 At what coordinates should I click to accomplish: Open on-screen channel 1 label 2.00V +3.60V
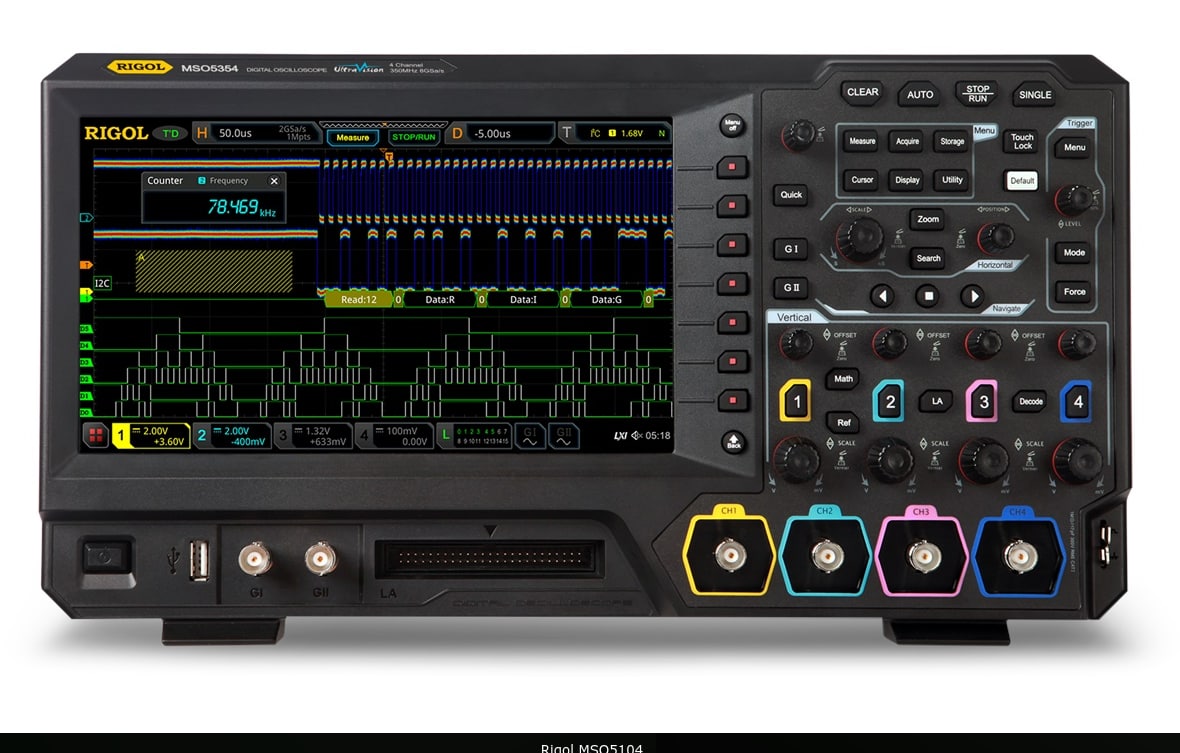click(x=151, y=436)
